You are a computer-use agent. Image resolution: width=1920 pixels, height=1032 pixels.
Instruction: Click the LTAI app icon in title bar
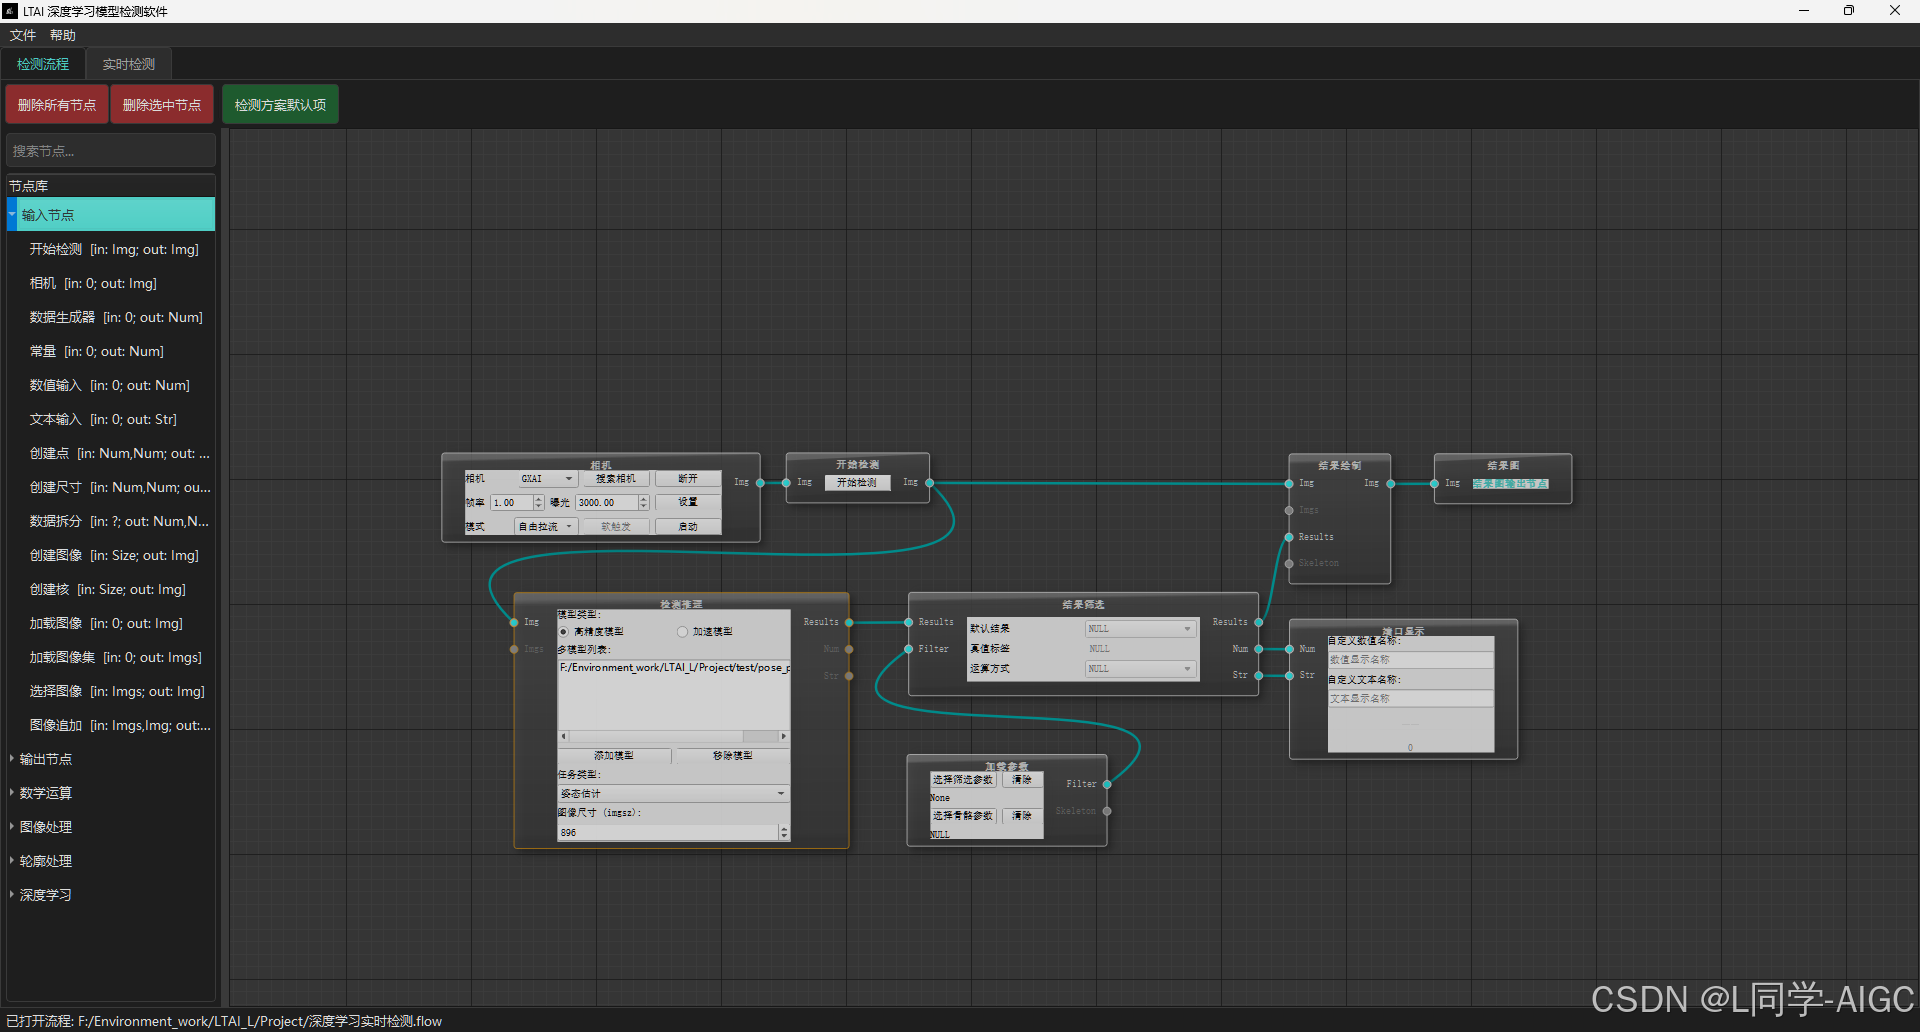coord(11,11)
